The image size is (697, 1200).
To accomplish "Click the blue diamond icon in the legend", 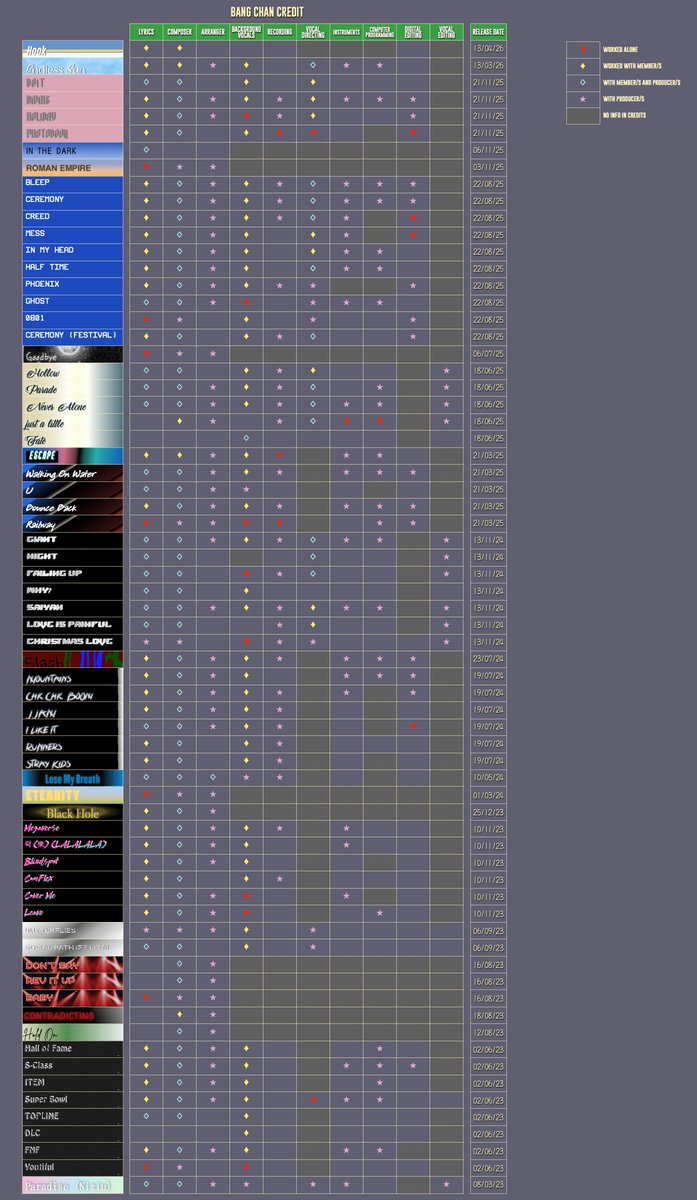I will click(582, 82).
